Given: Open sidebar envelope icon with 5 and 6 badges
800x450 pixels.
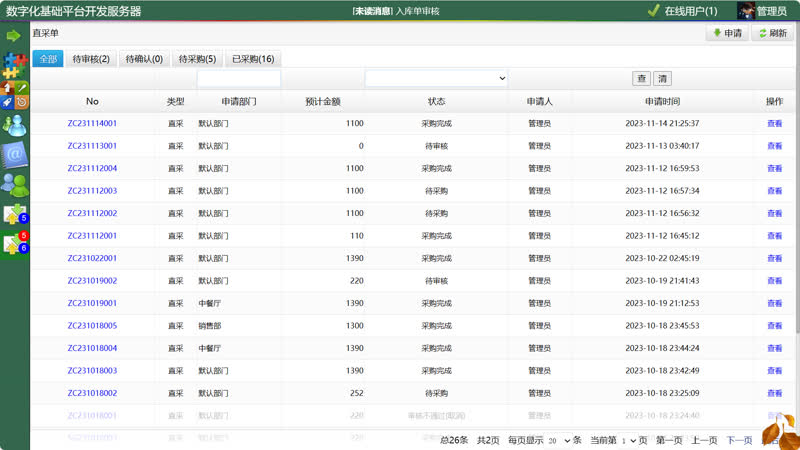Looking at the screenshot, I should (14, 244).
